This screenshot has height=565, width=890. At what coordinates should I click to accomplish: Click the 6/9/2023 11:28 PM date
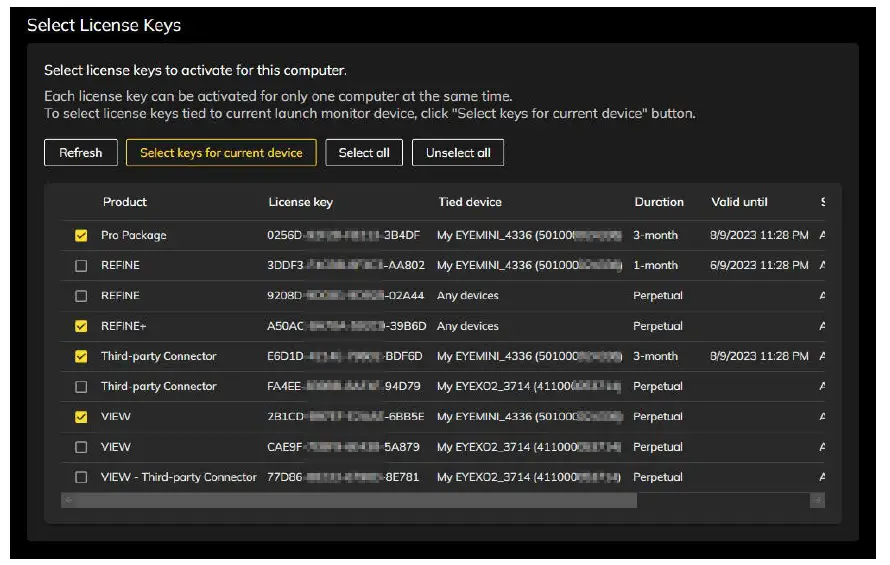759,265
